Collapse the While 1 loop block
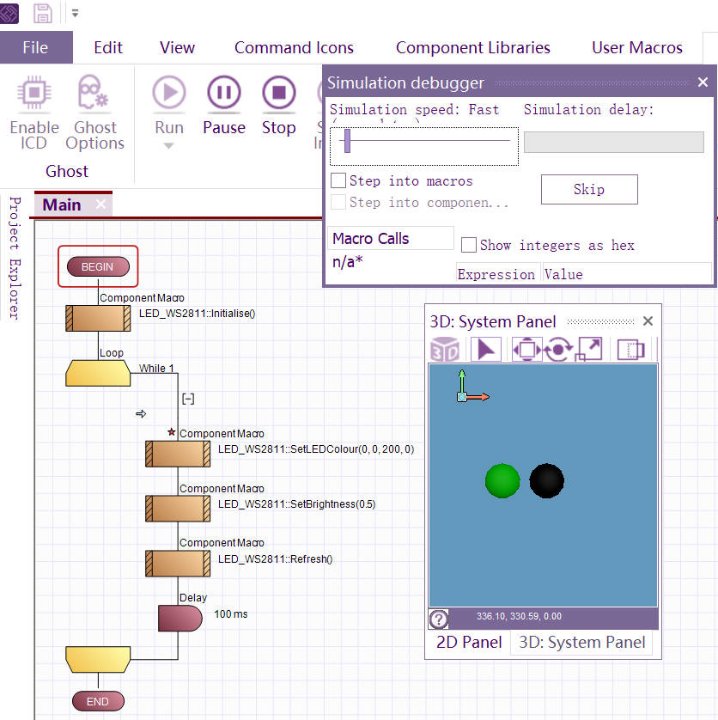The image size is (718, 720). tap(188, 398)
